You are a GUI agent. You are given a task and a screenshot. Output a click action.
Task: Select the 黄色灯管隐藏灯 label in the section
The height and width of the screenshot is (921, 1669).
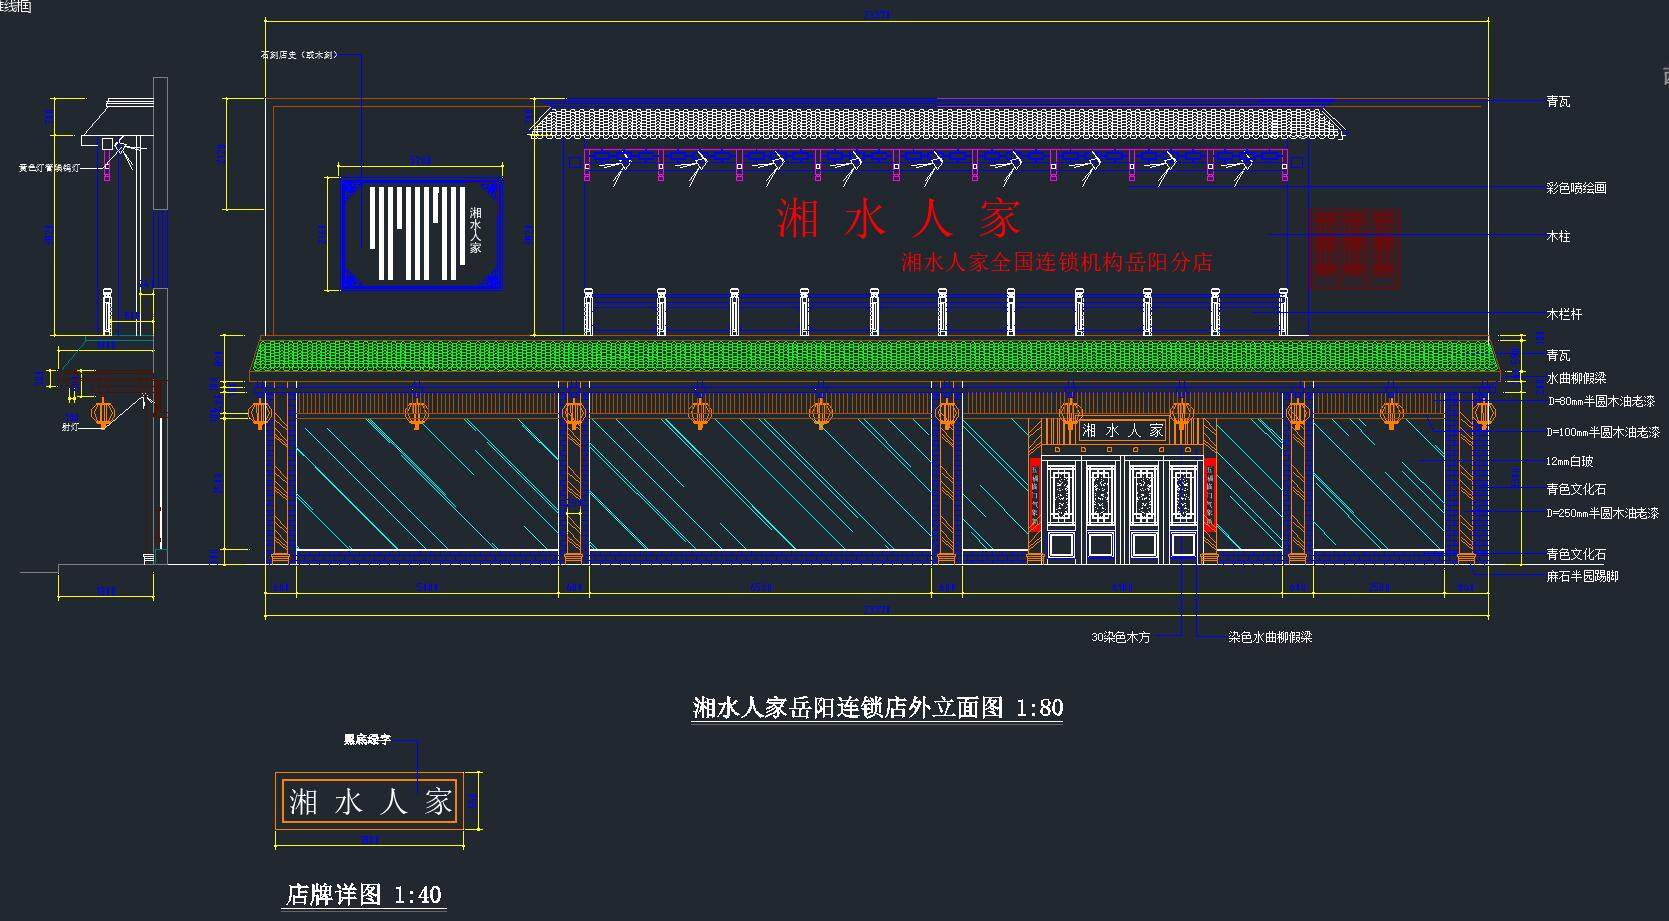(63, 169)
